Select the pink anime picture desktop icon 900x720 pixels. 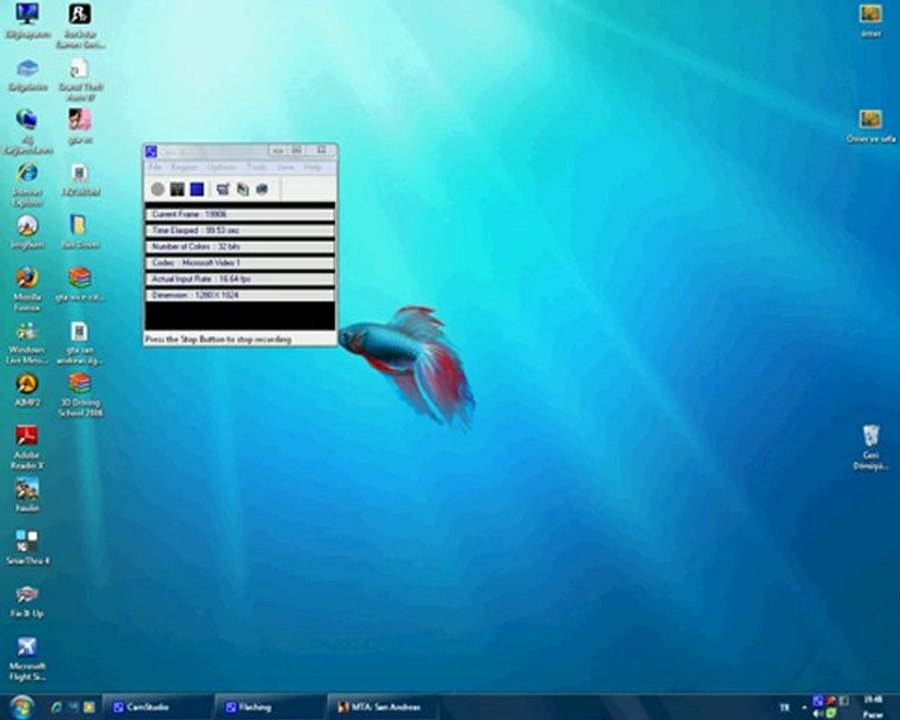(x=80, y=126)
